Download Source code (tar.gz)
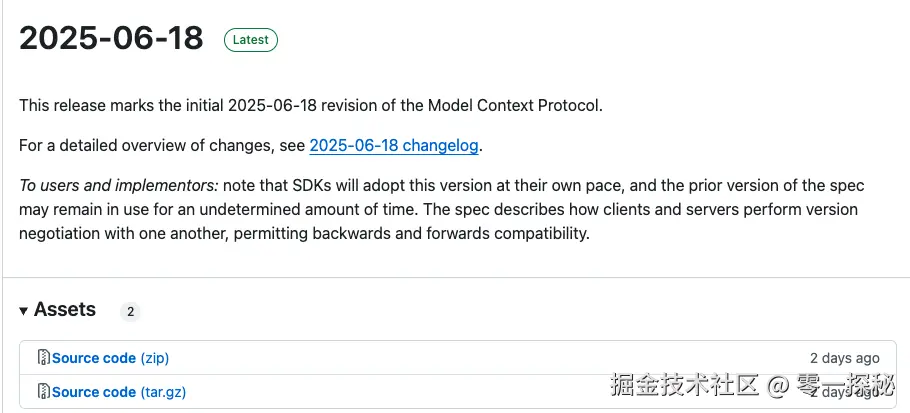The image size is (910, 413). (x=118, y=392)
